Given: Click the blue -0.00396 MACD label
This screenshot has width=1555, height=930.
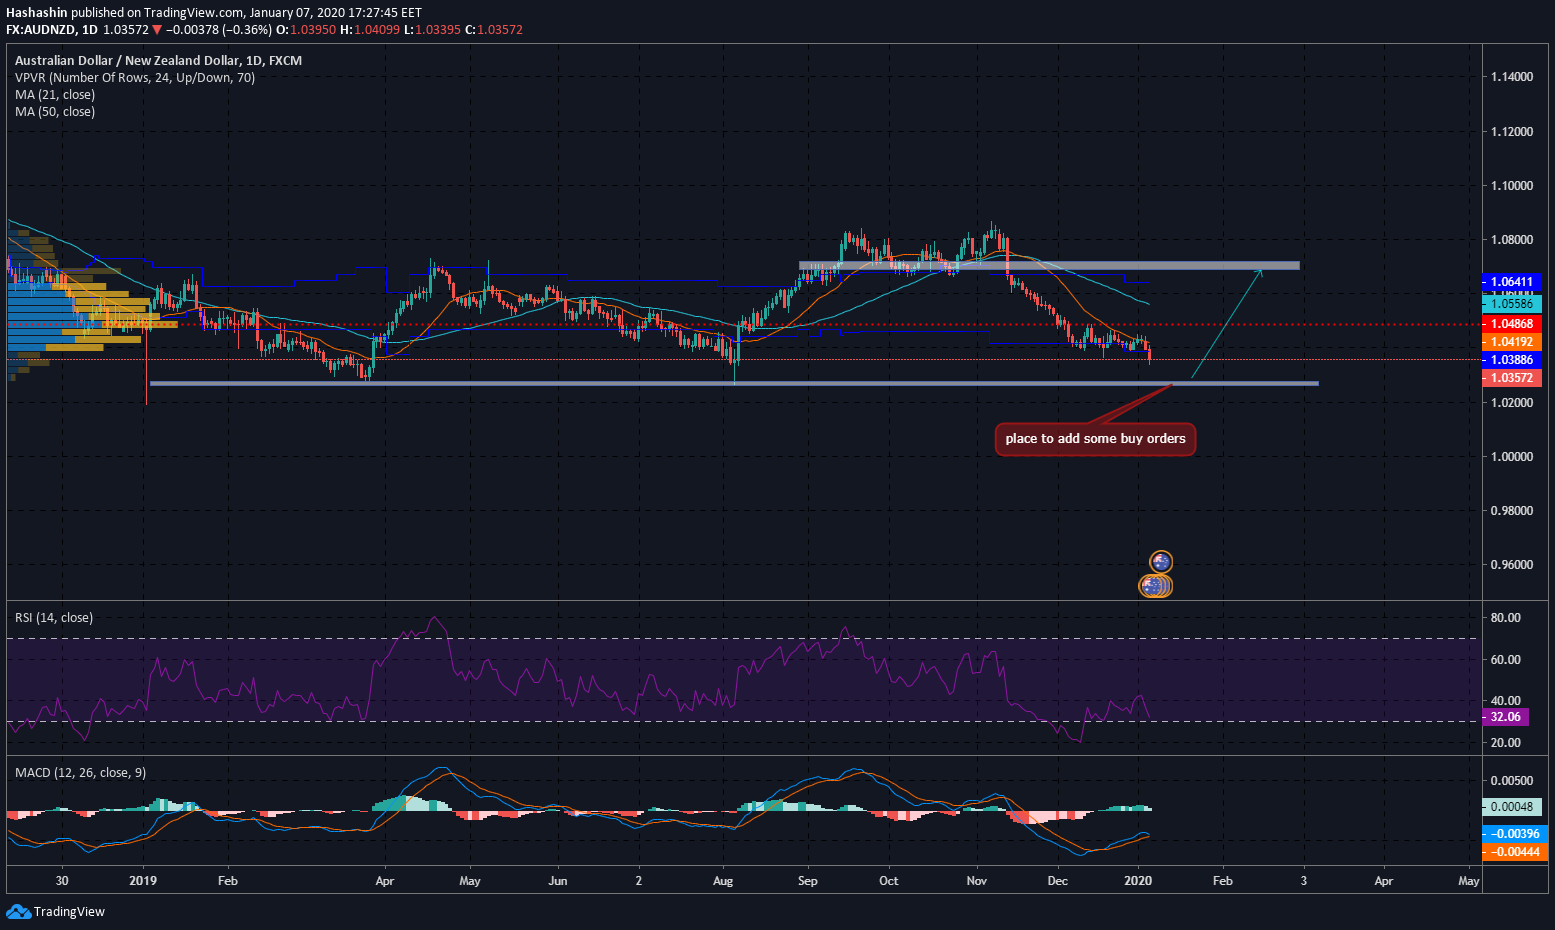Looking at the screenshot, I should pos(1515,834).
